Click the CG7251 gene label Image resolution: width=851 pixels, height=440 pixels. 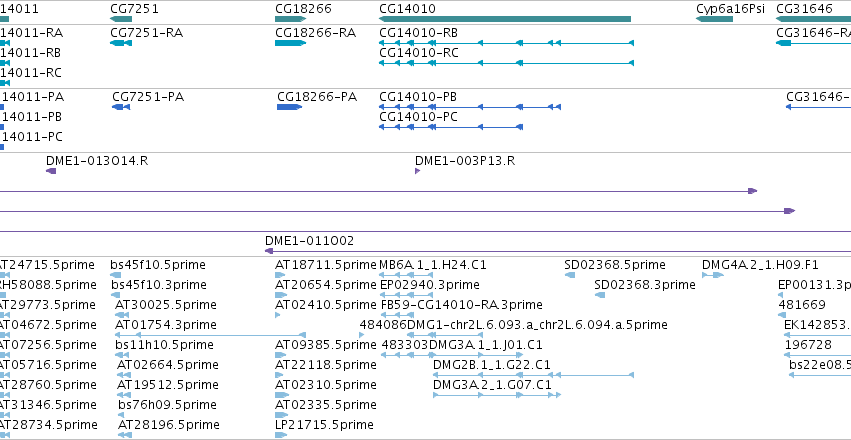click(134, 9)
